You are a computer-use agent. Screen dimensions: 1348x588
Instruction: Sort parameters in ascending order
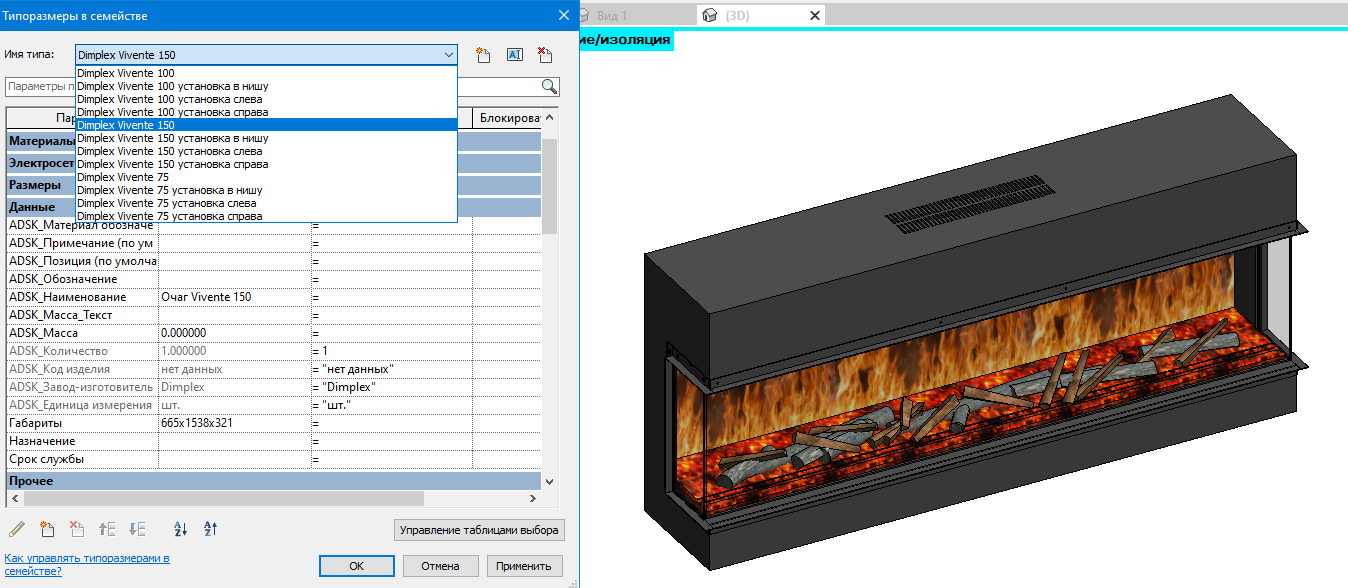tap(181, 529)
